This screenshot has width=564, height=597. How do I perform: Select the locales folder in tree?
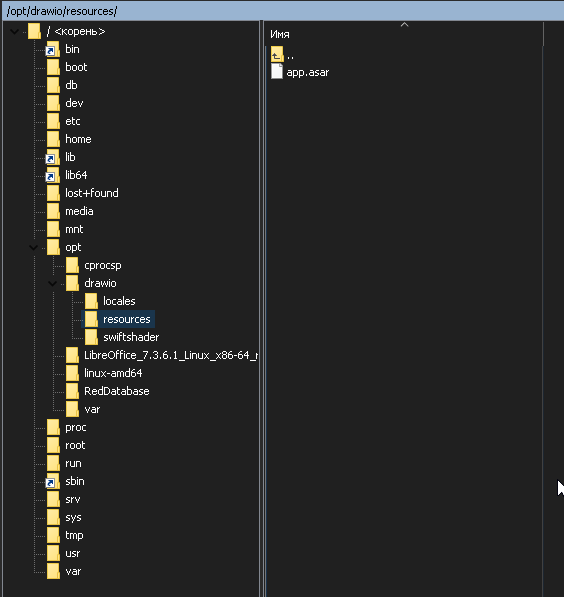(x=119, y=301)
